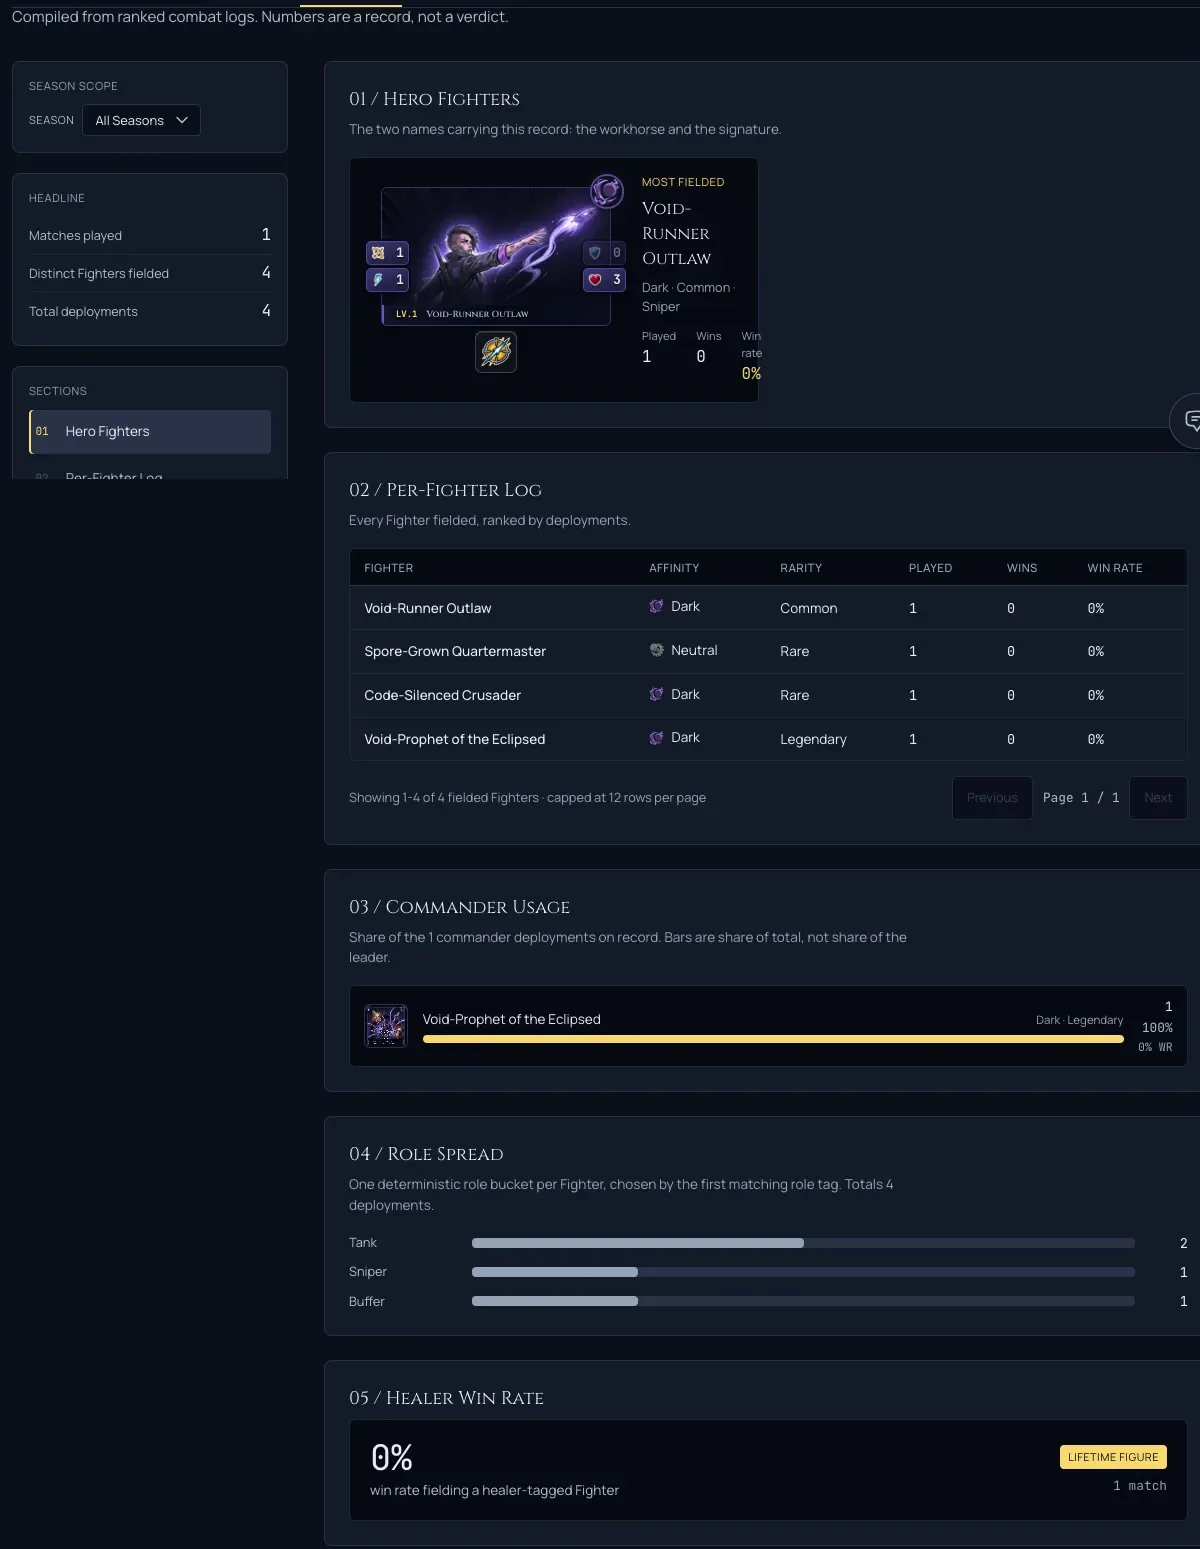Click the dark affinity emblem on hero card
This screenshot has width=1200, height=1549.
click(x=606, y=190)
